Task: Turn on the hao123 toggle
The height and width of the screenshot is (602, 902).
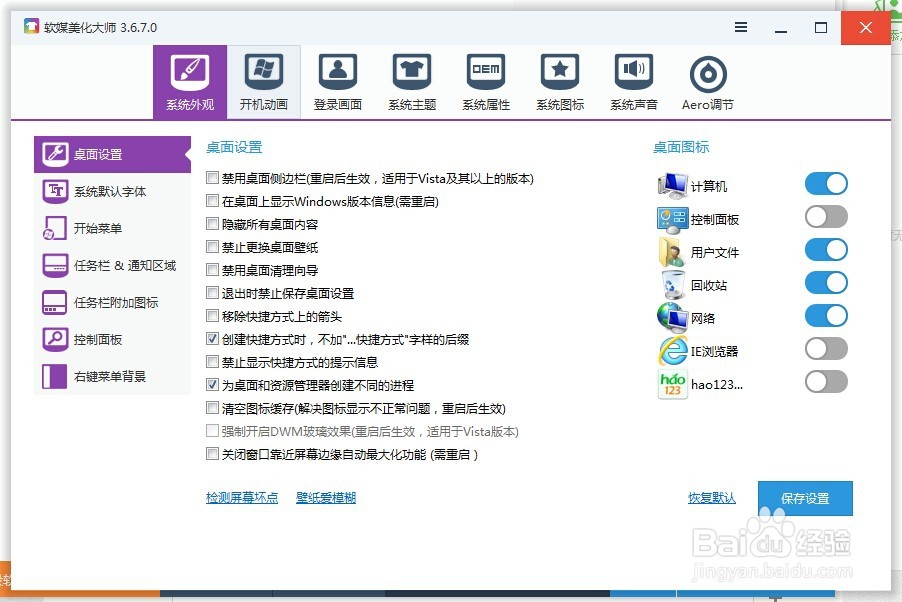Action: [826, 382]
